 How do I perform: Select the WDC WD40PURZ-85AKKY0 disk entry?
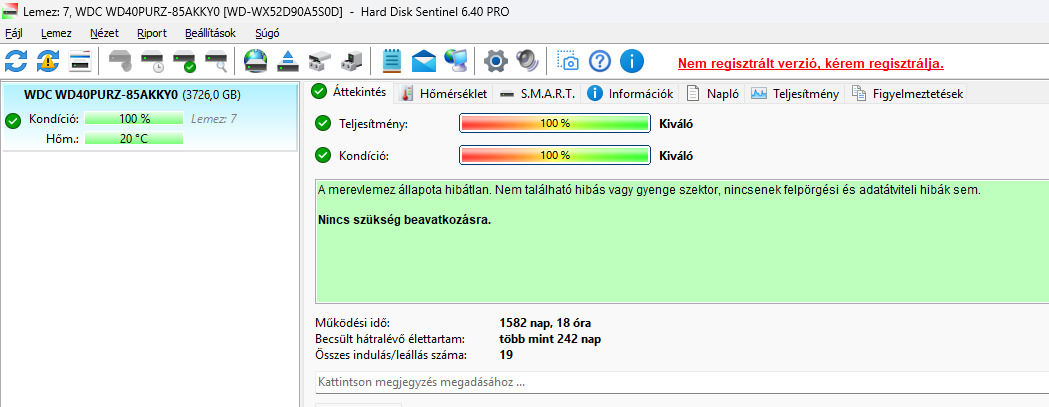pos(150,117)
